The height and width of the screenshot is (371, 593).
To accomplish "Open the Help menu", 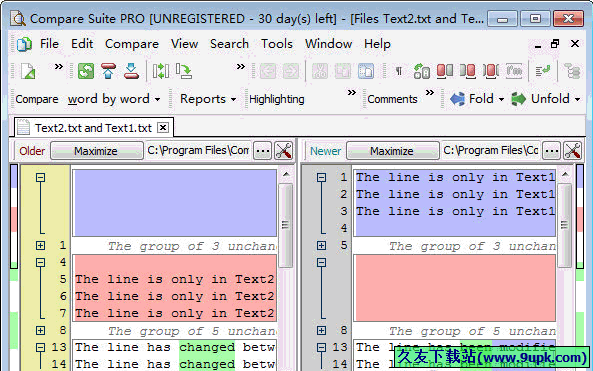I will pos(377,44).
